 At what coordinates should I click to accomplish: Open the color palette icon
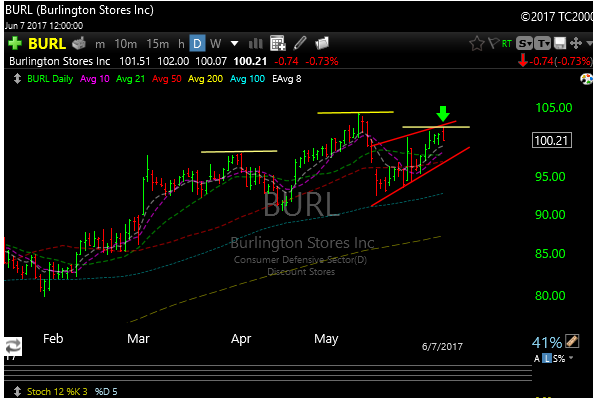[x=586, y=79]
